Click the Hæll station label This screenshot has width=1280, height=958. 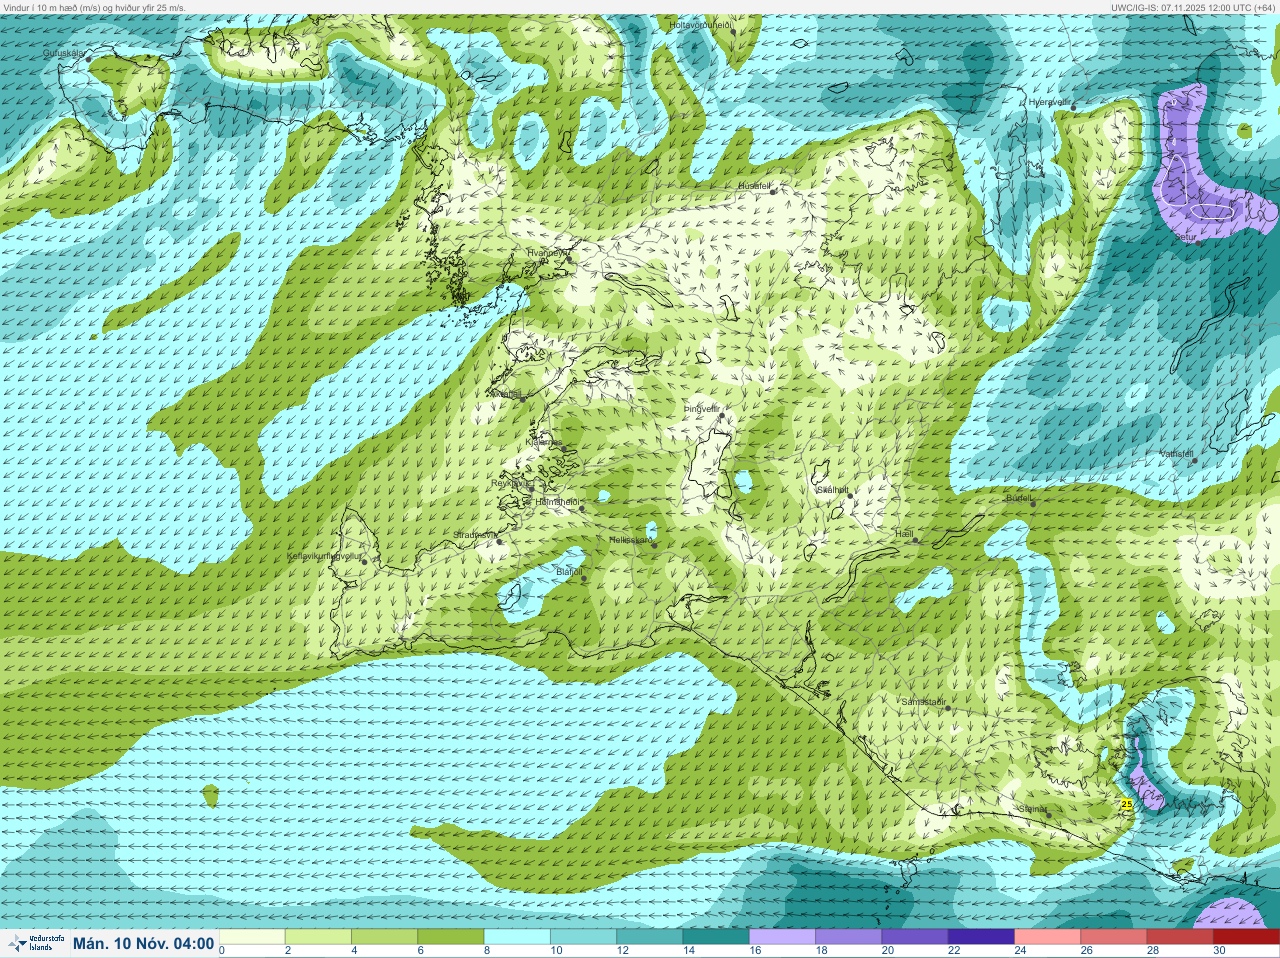point(905,535)
